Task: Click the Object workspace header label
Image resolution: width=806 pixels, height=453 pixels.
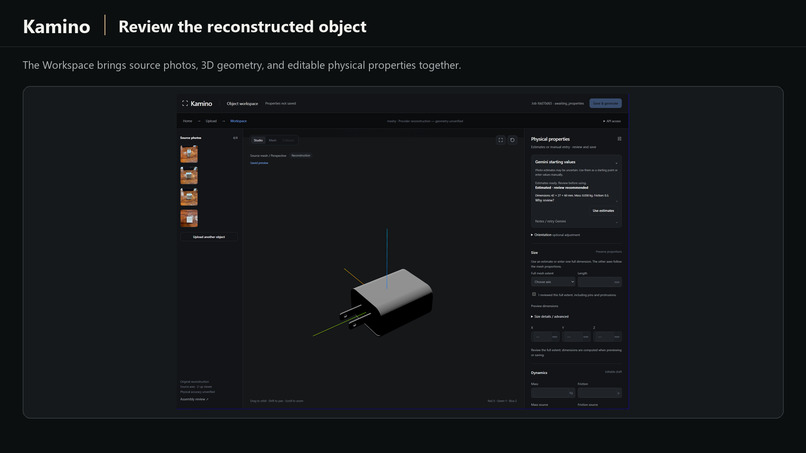Action: click(242, 103)
